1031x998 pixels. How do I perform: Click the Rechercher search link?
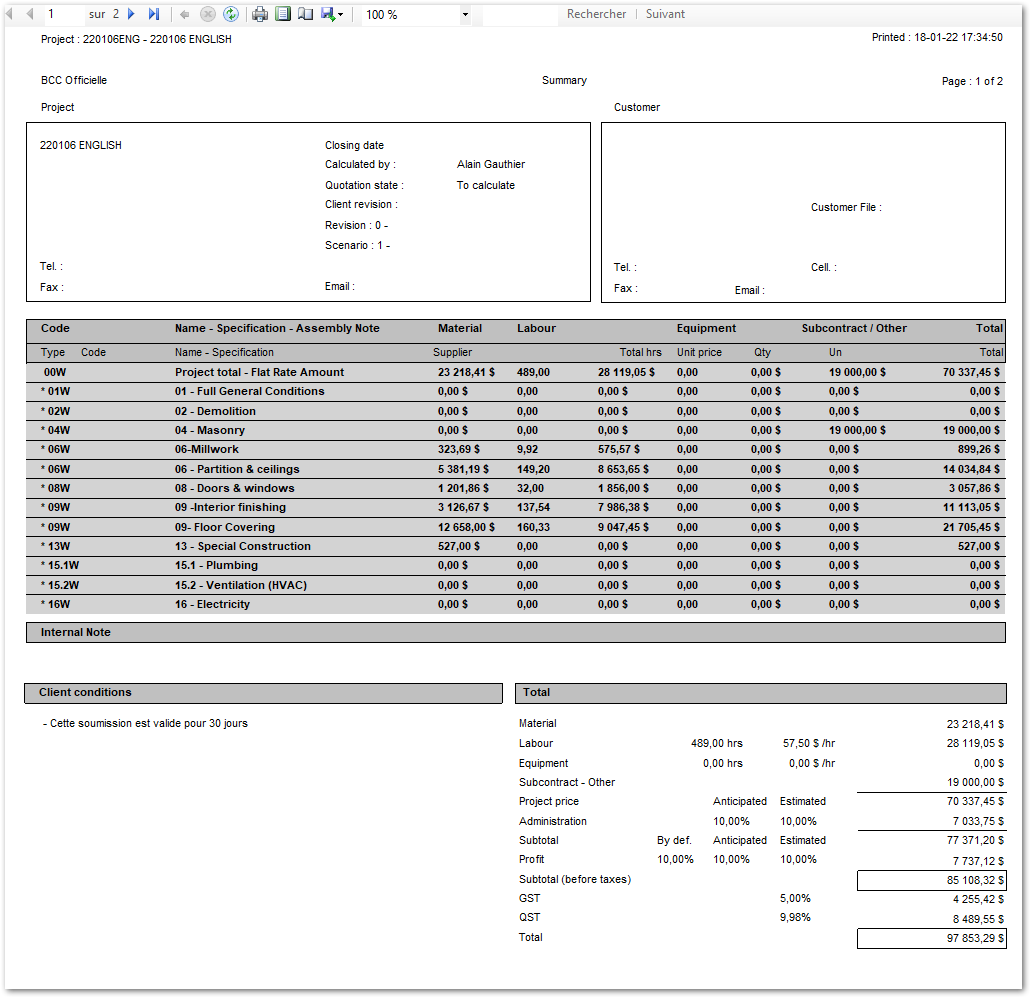596,14
